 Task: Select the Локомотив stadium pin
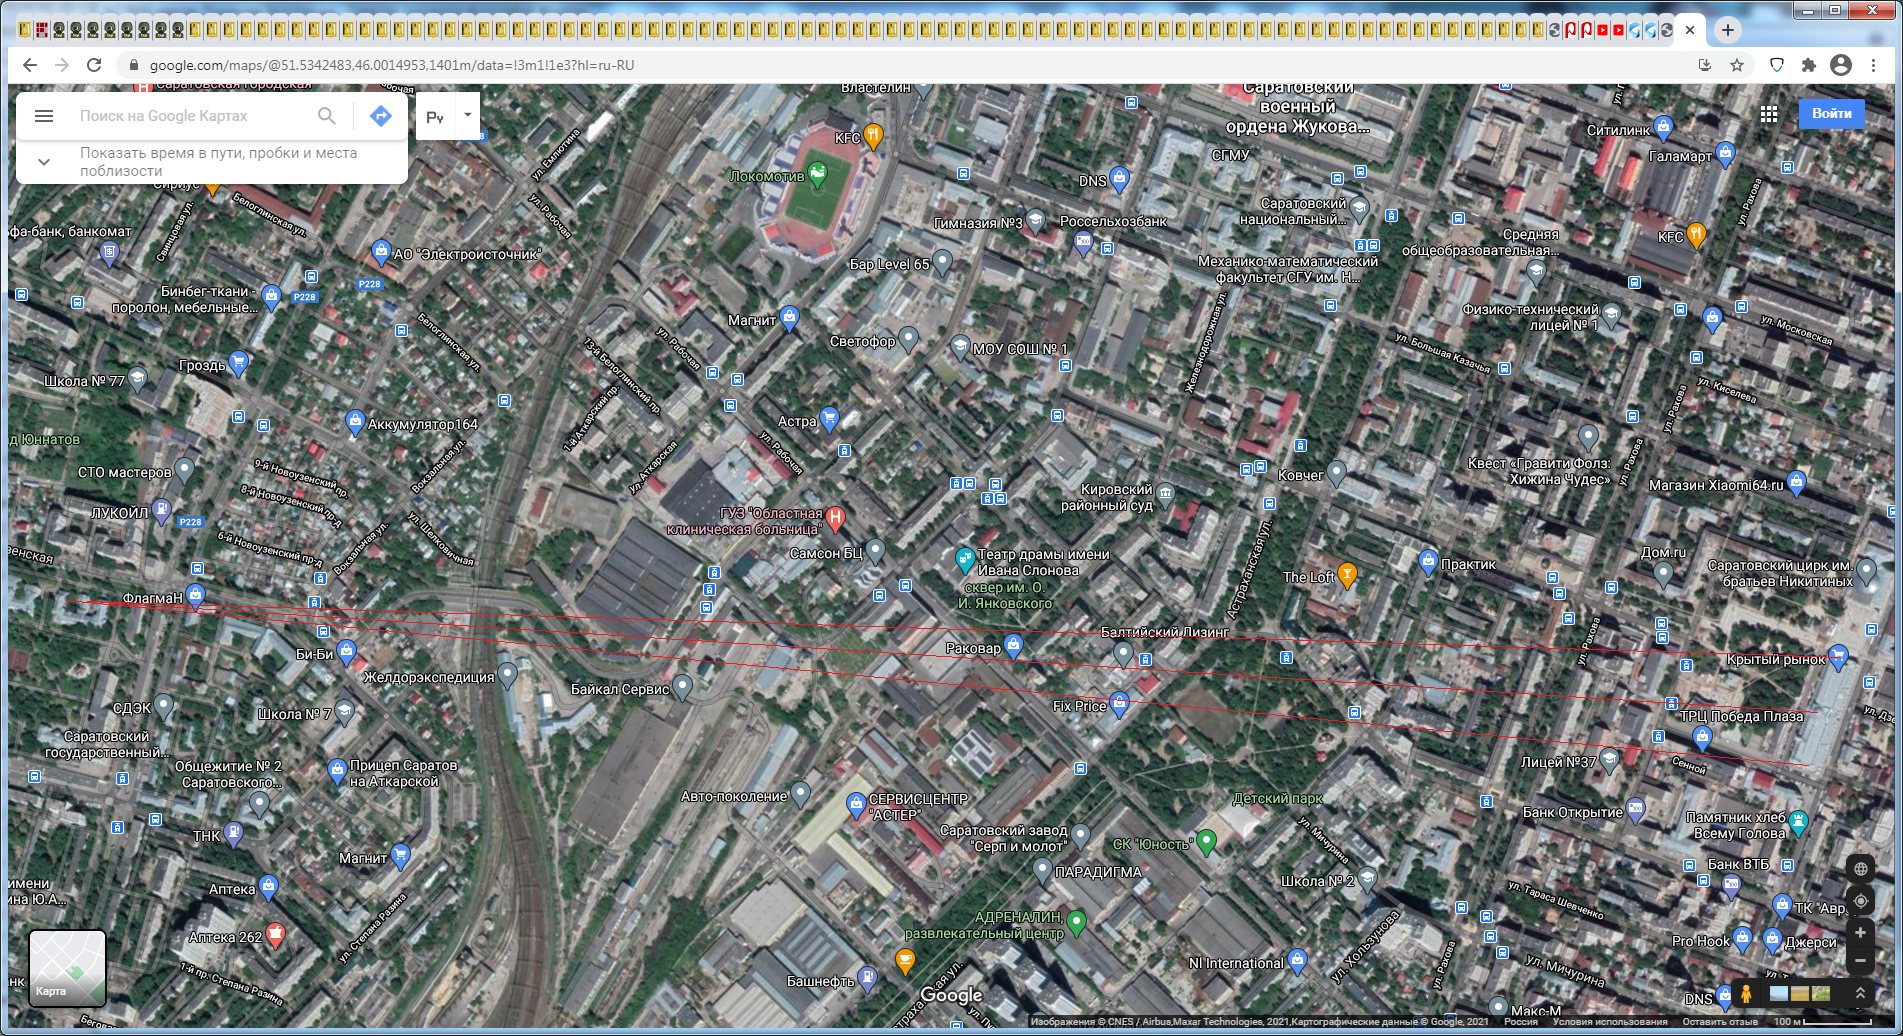[x=818, y=174]
